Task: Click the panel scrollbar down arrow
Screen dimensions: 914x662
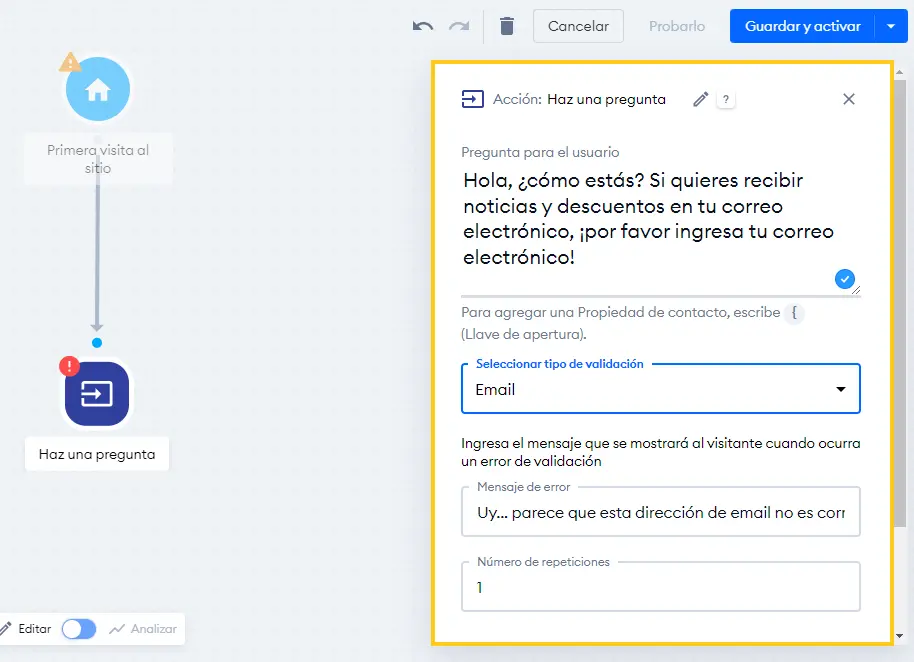Action: click(x=899, y=636)
